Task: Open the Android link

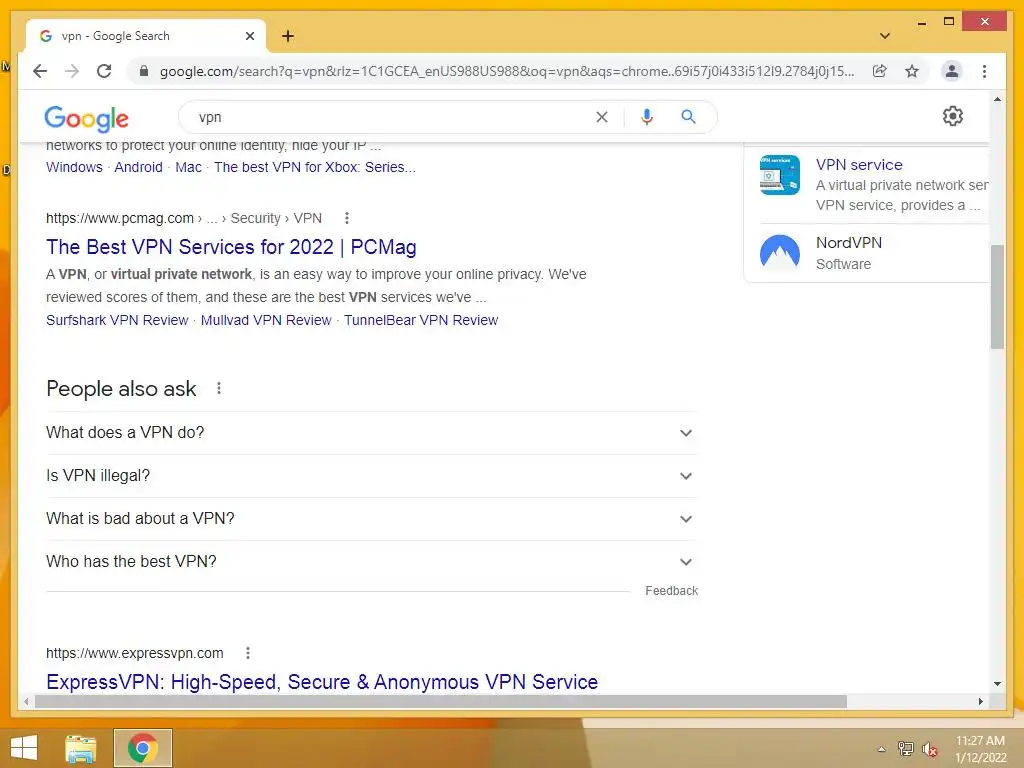Action: 138,167
